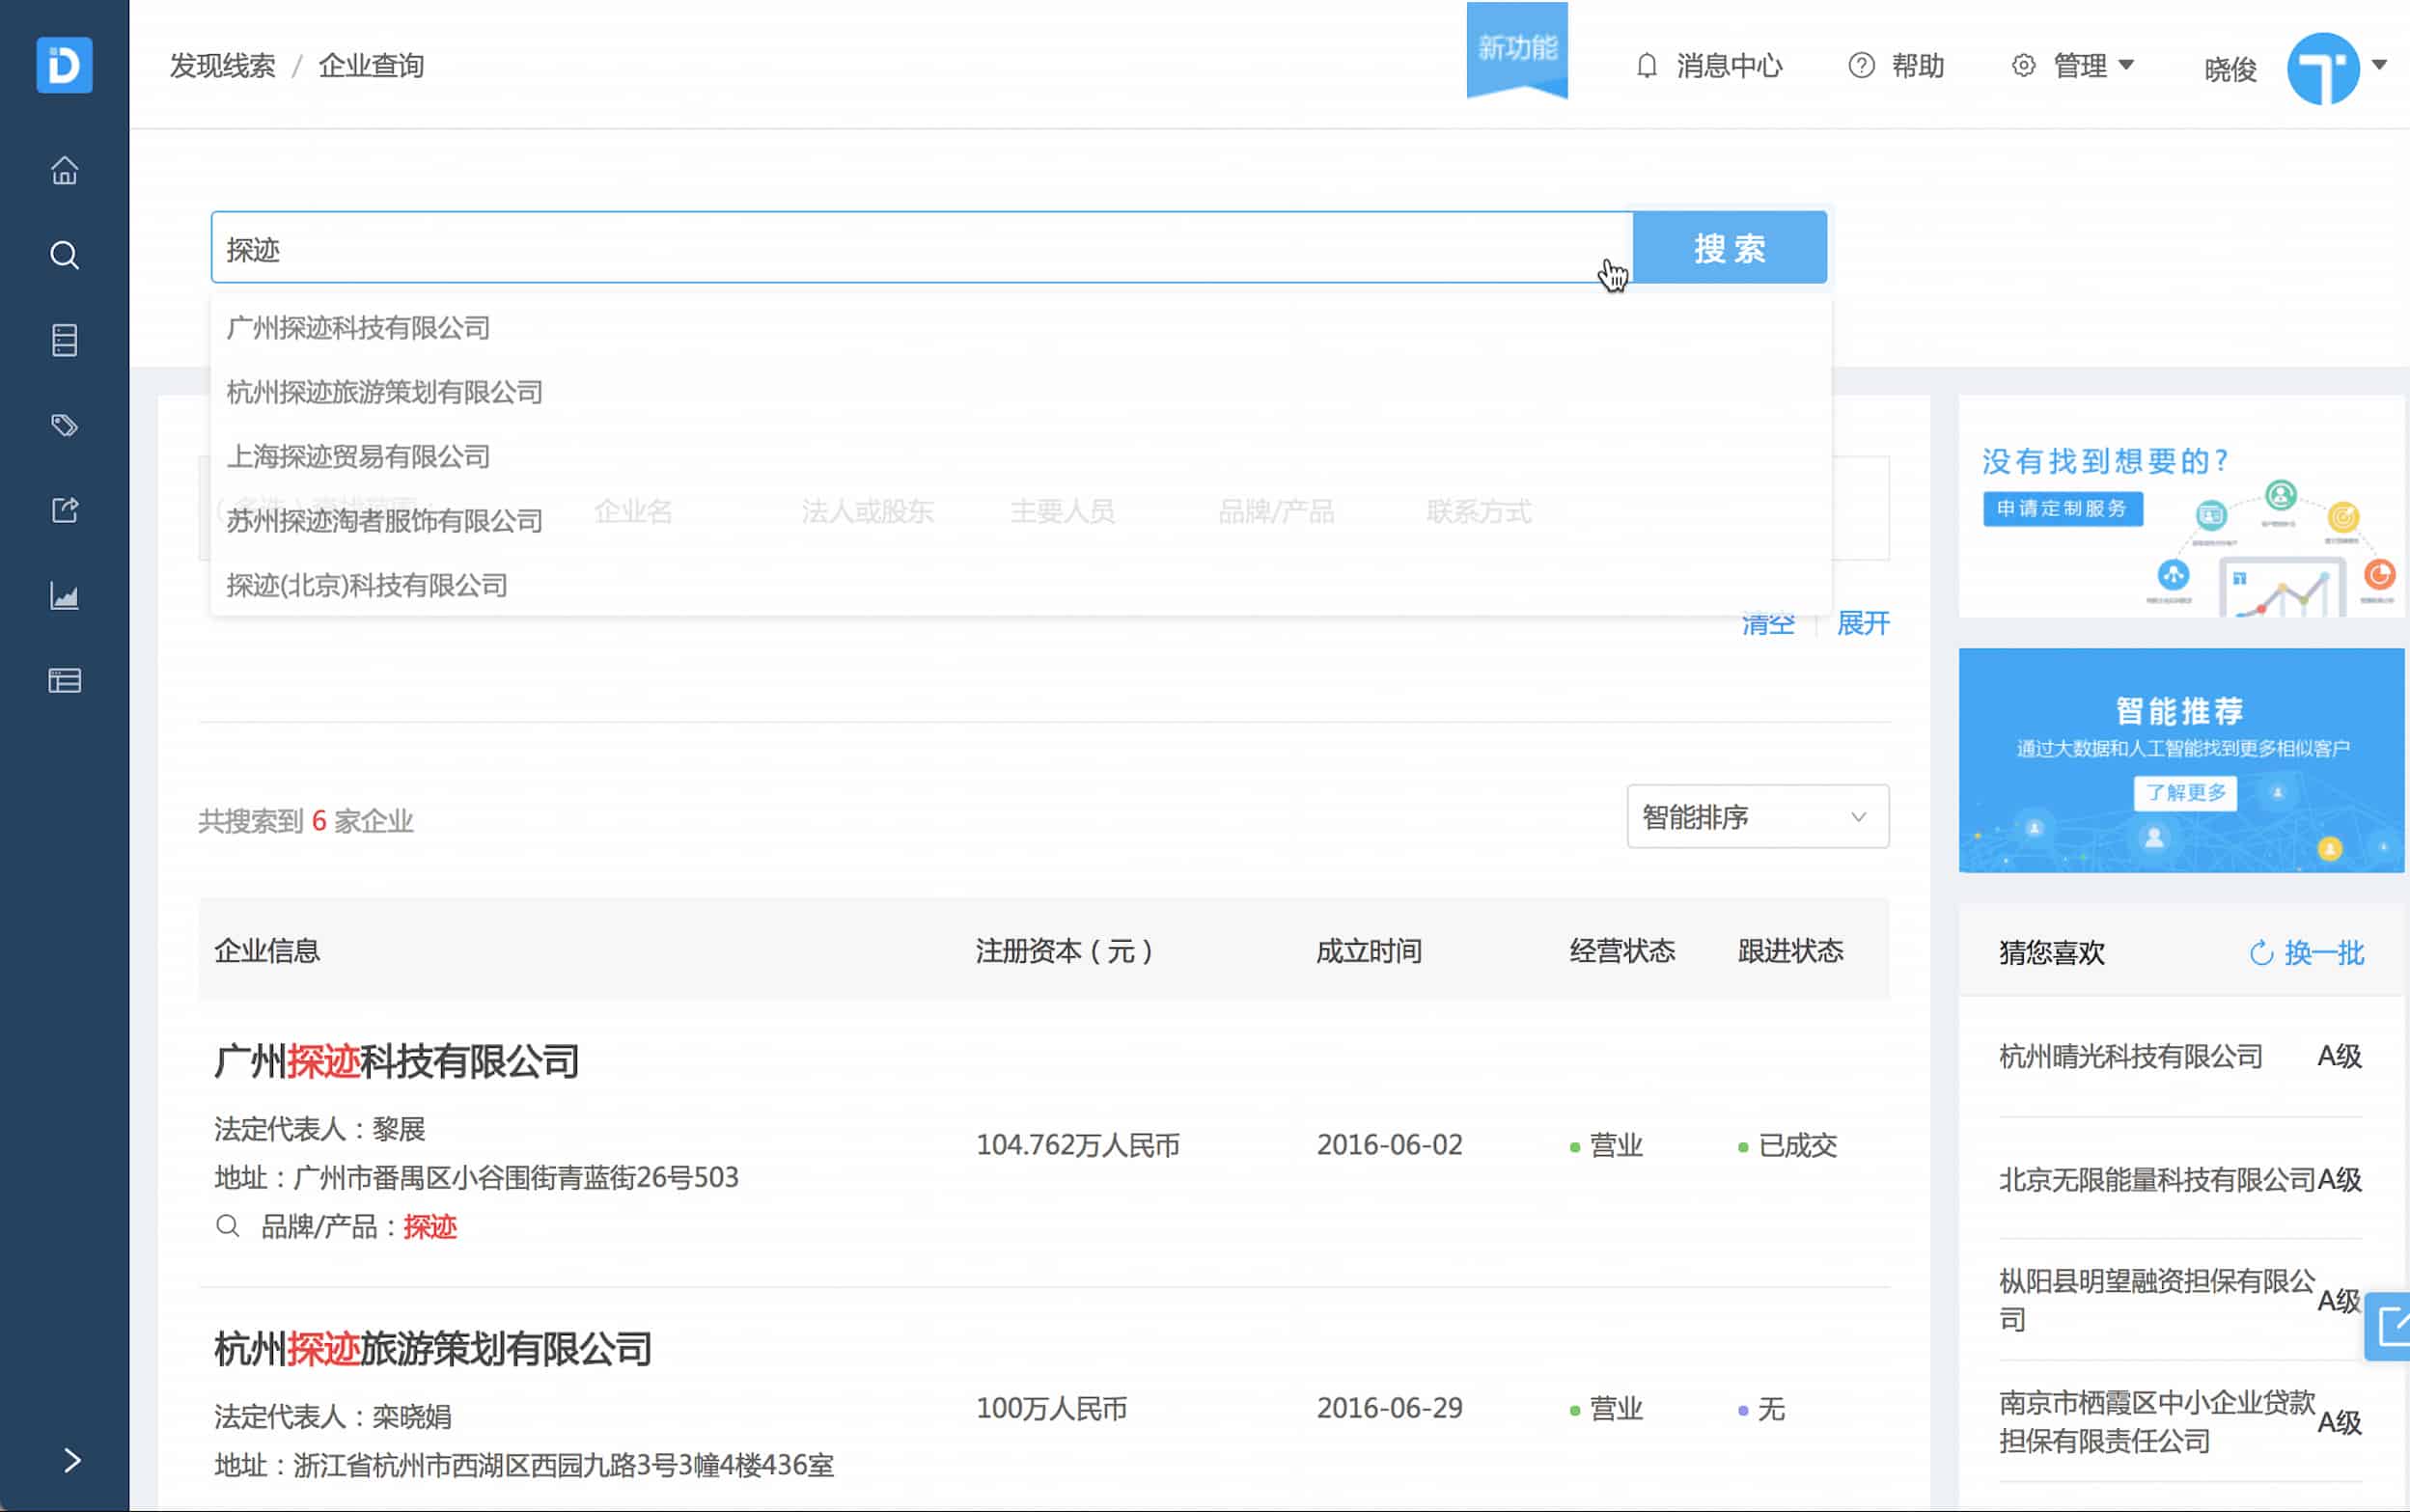Click 申请定制服务 button
2410x1512 pixels.
[2062, 508]
